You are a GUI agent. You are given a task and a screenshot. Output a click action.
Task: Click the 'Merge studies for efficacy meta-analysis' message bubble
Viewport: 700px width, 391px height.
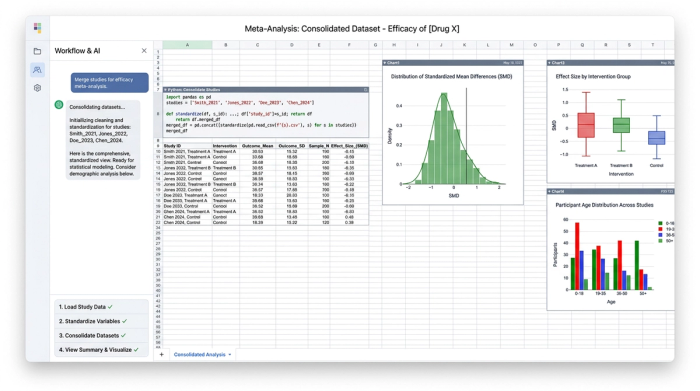[109, 83]
